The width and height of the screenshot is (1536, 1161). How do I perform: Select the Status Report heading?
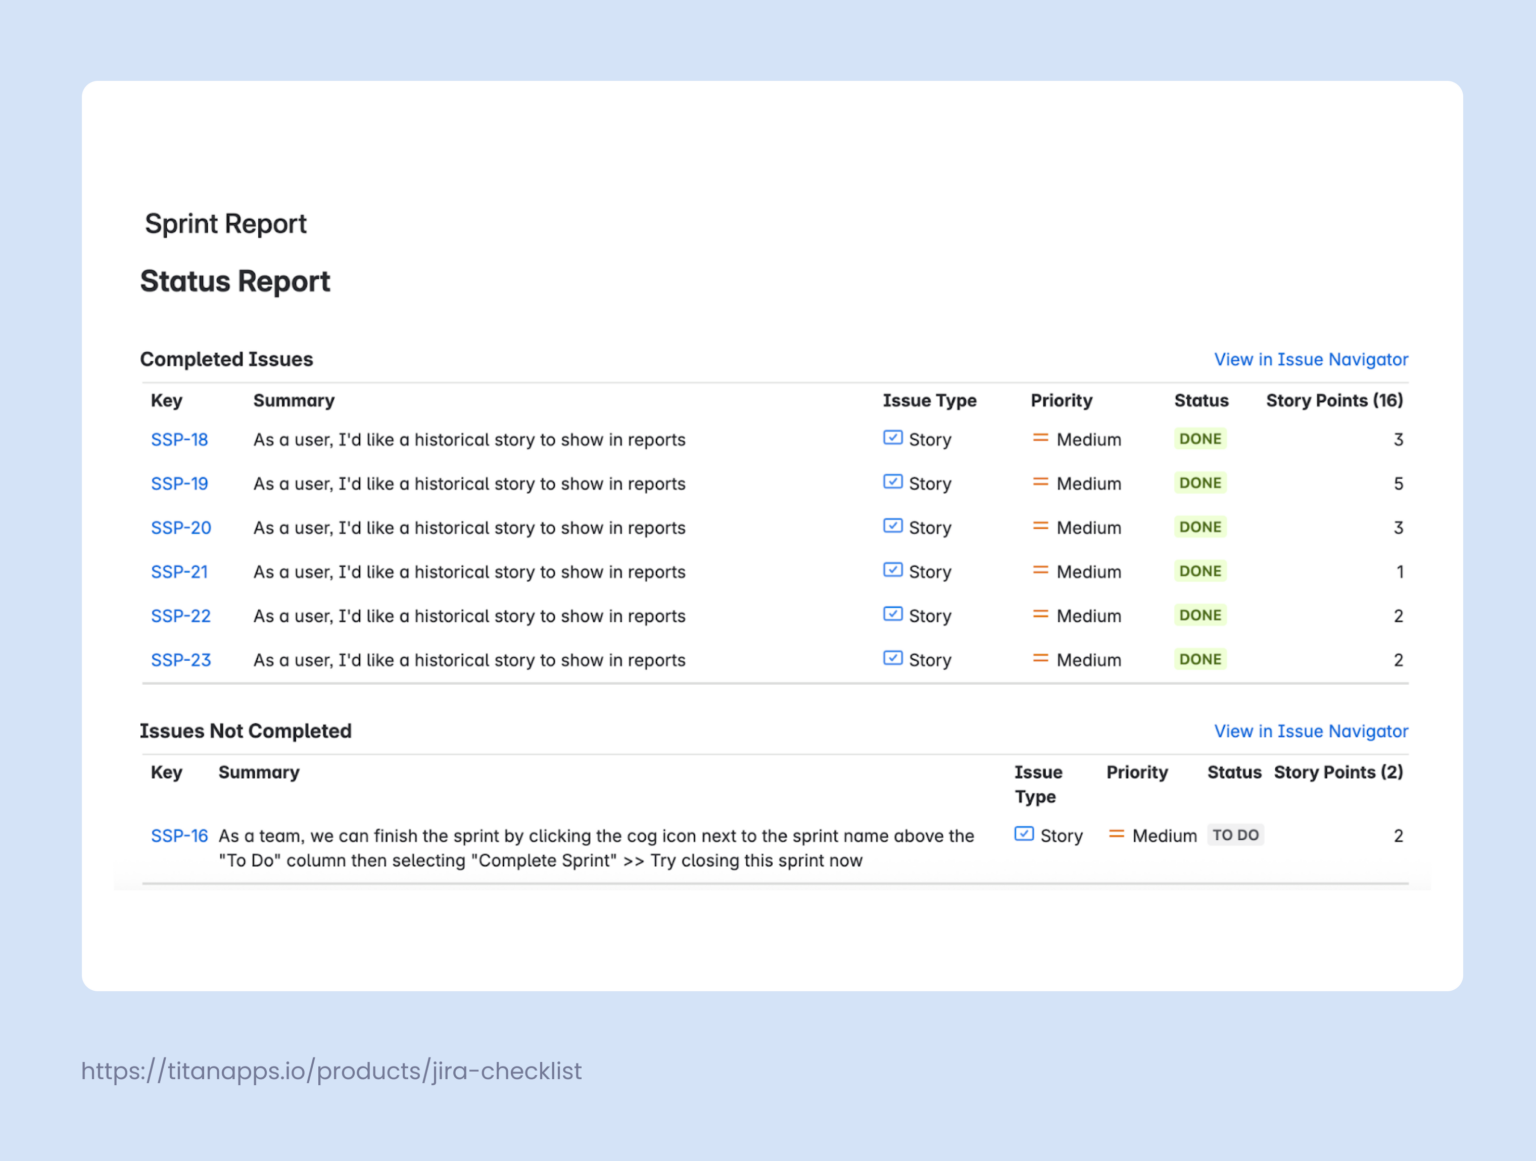(234, 281)
